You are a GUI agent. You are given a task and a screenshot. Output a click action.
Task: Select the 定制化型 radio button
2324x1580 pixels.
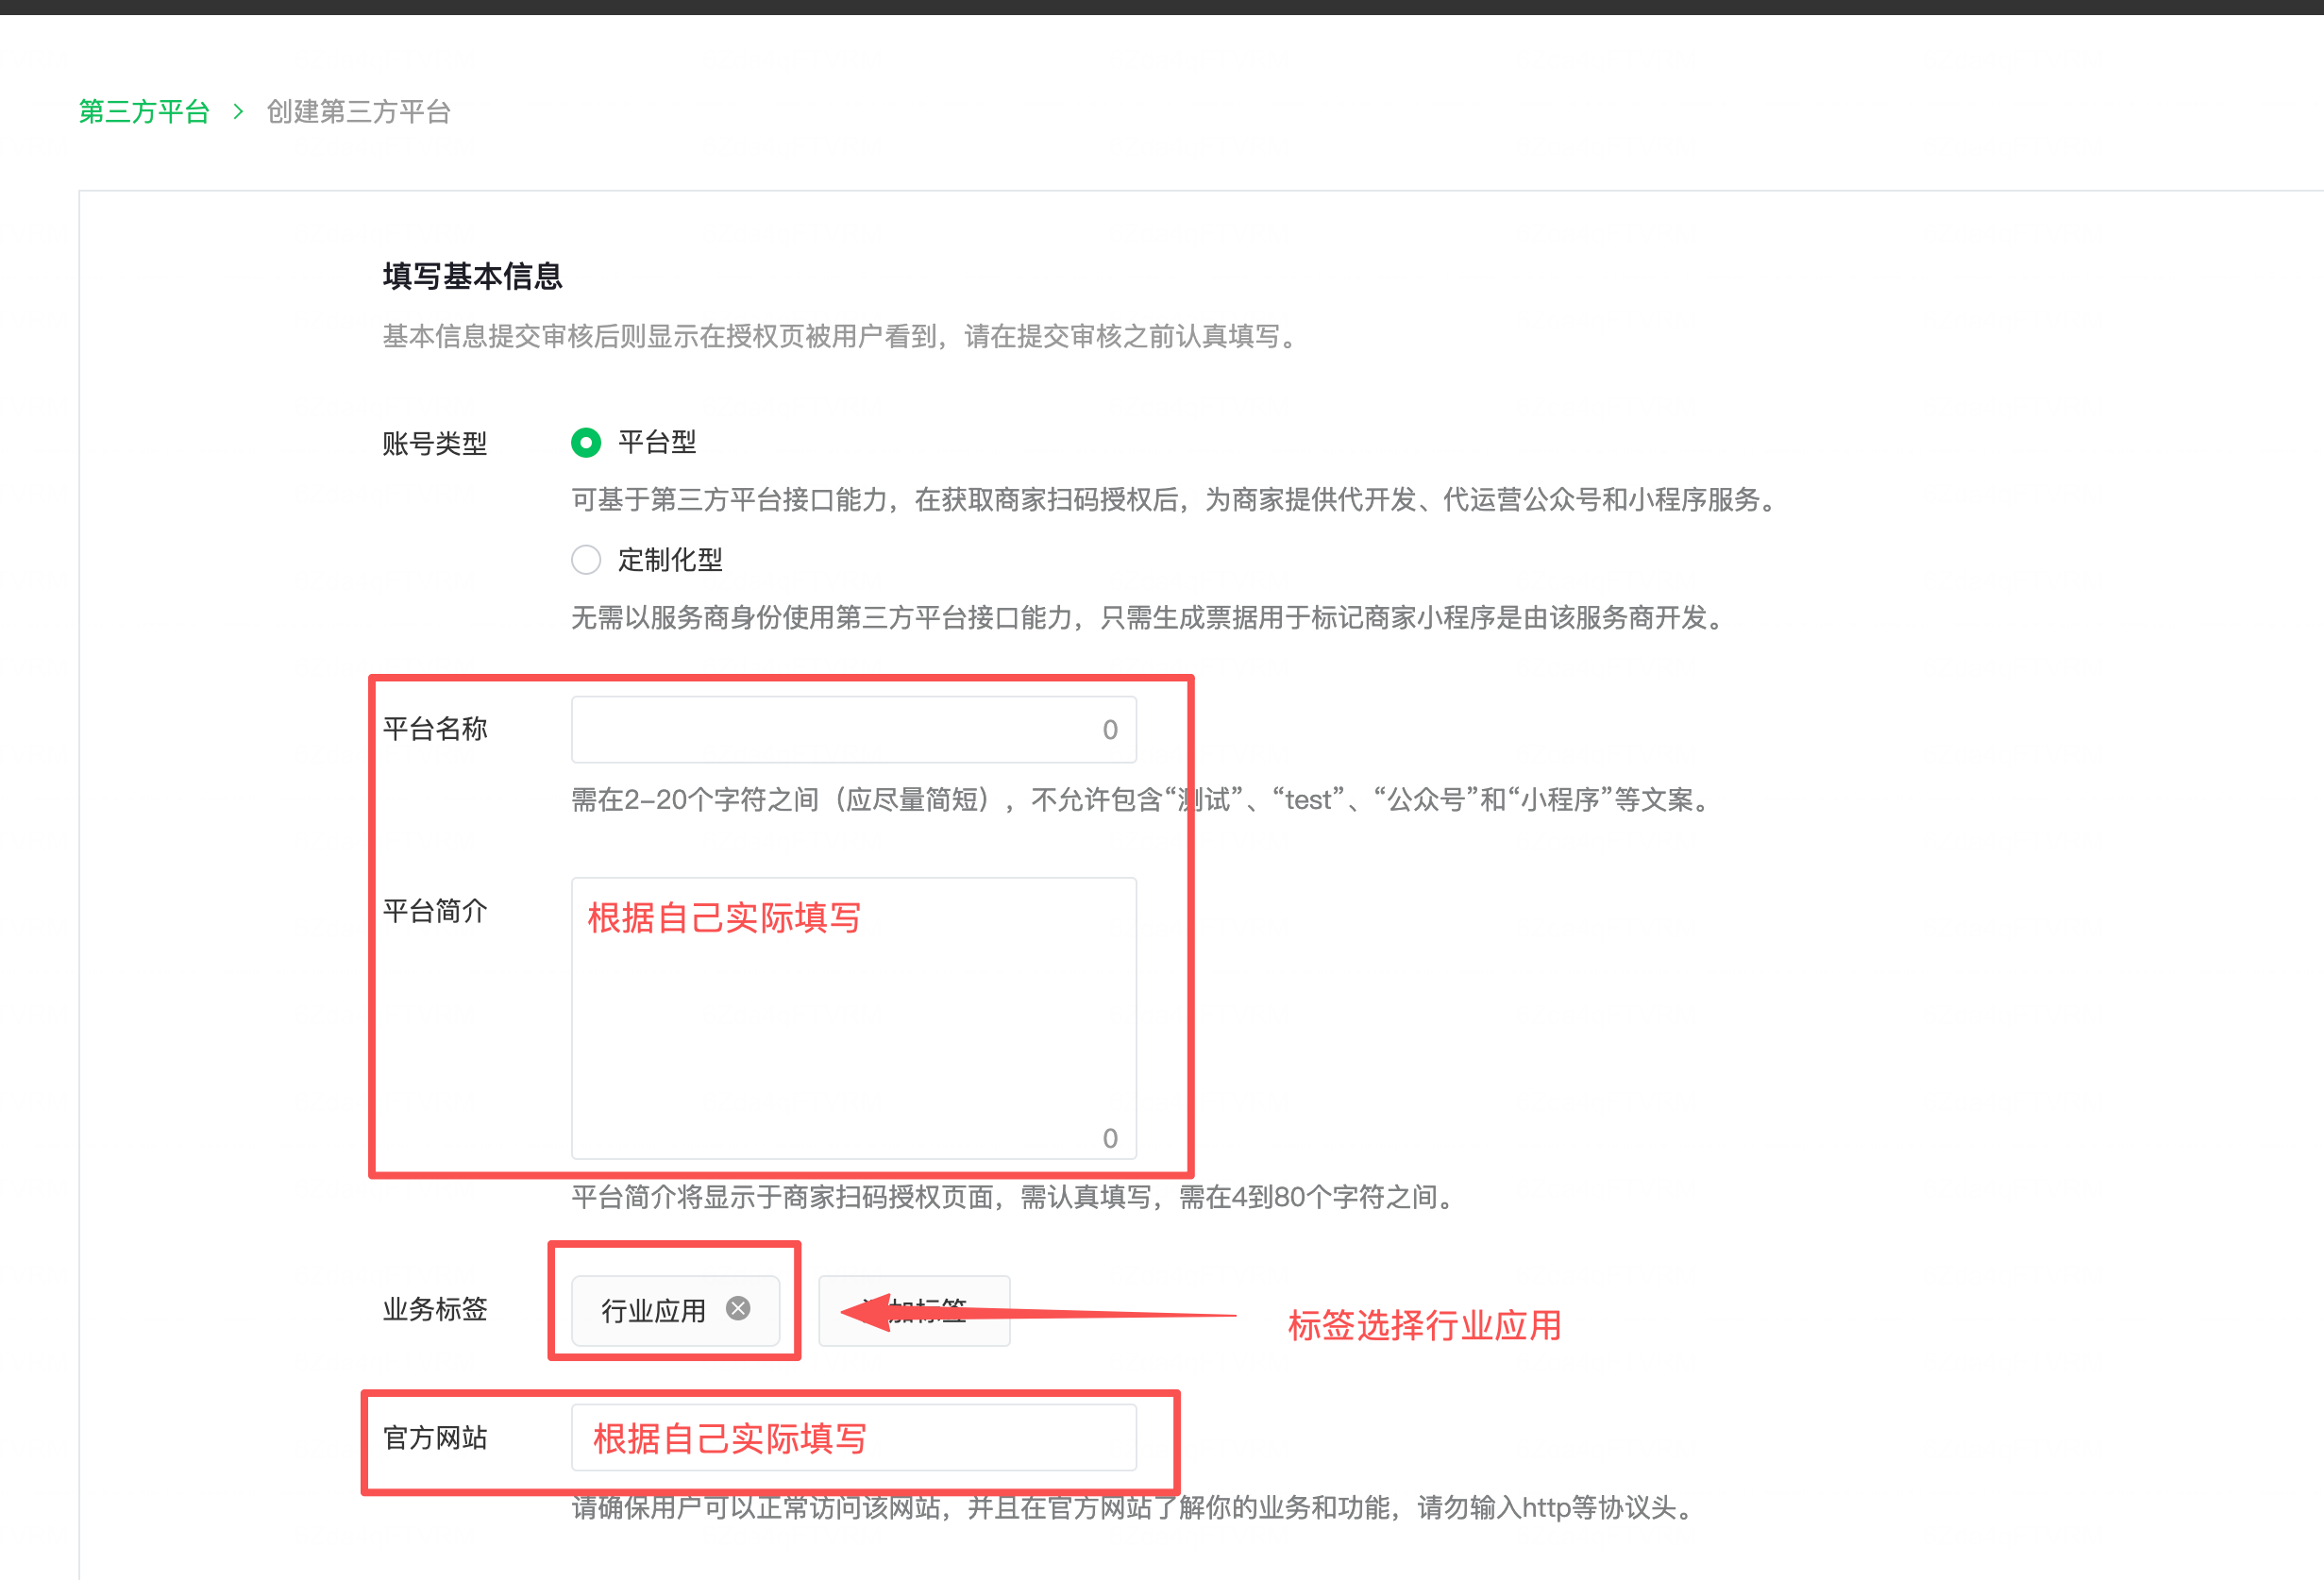[586, 560]
